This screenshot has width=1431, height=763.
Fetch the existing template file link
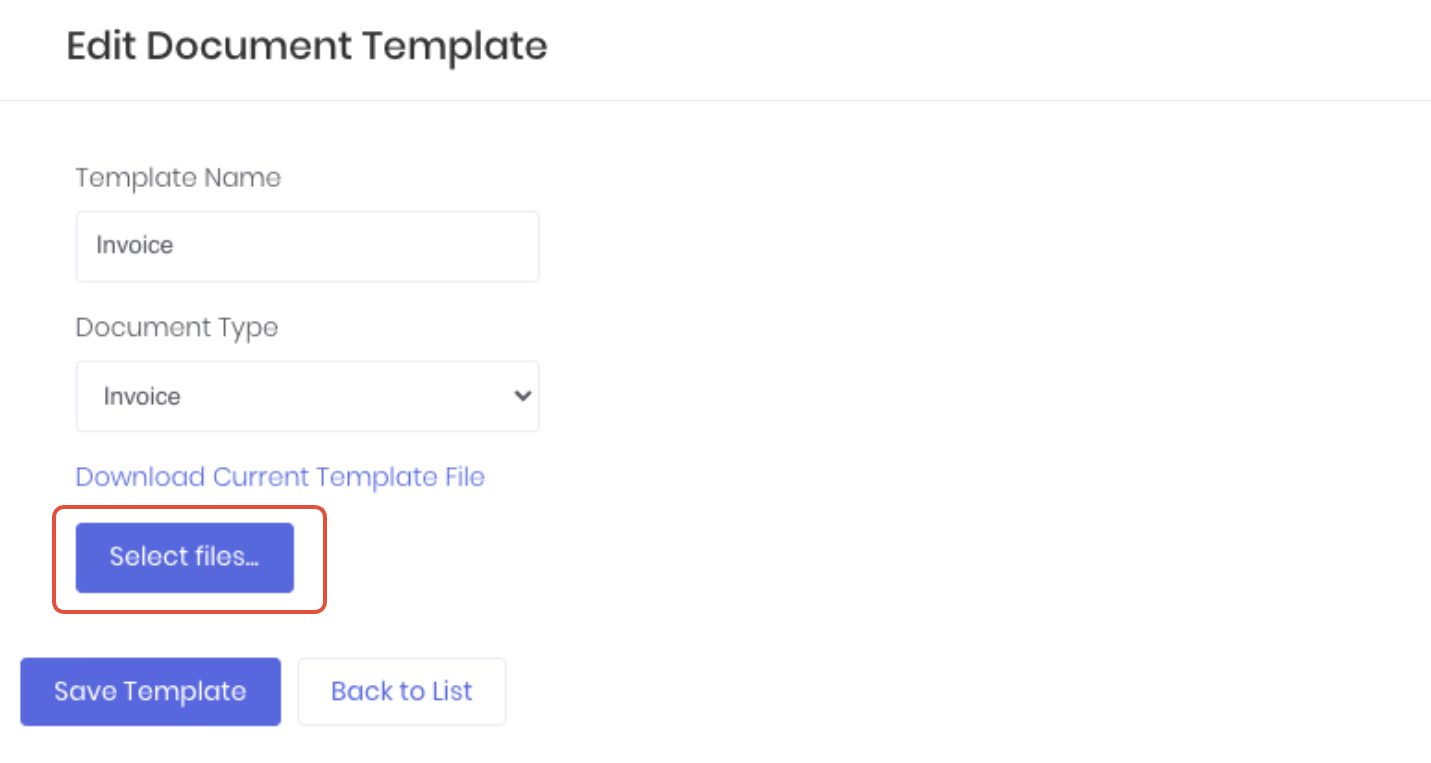click(x=280, y=477)
